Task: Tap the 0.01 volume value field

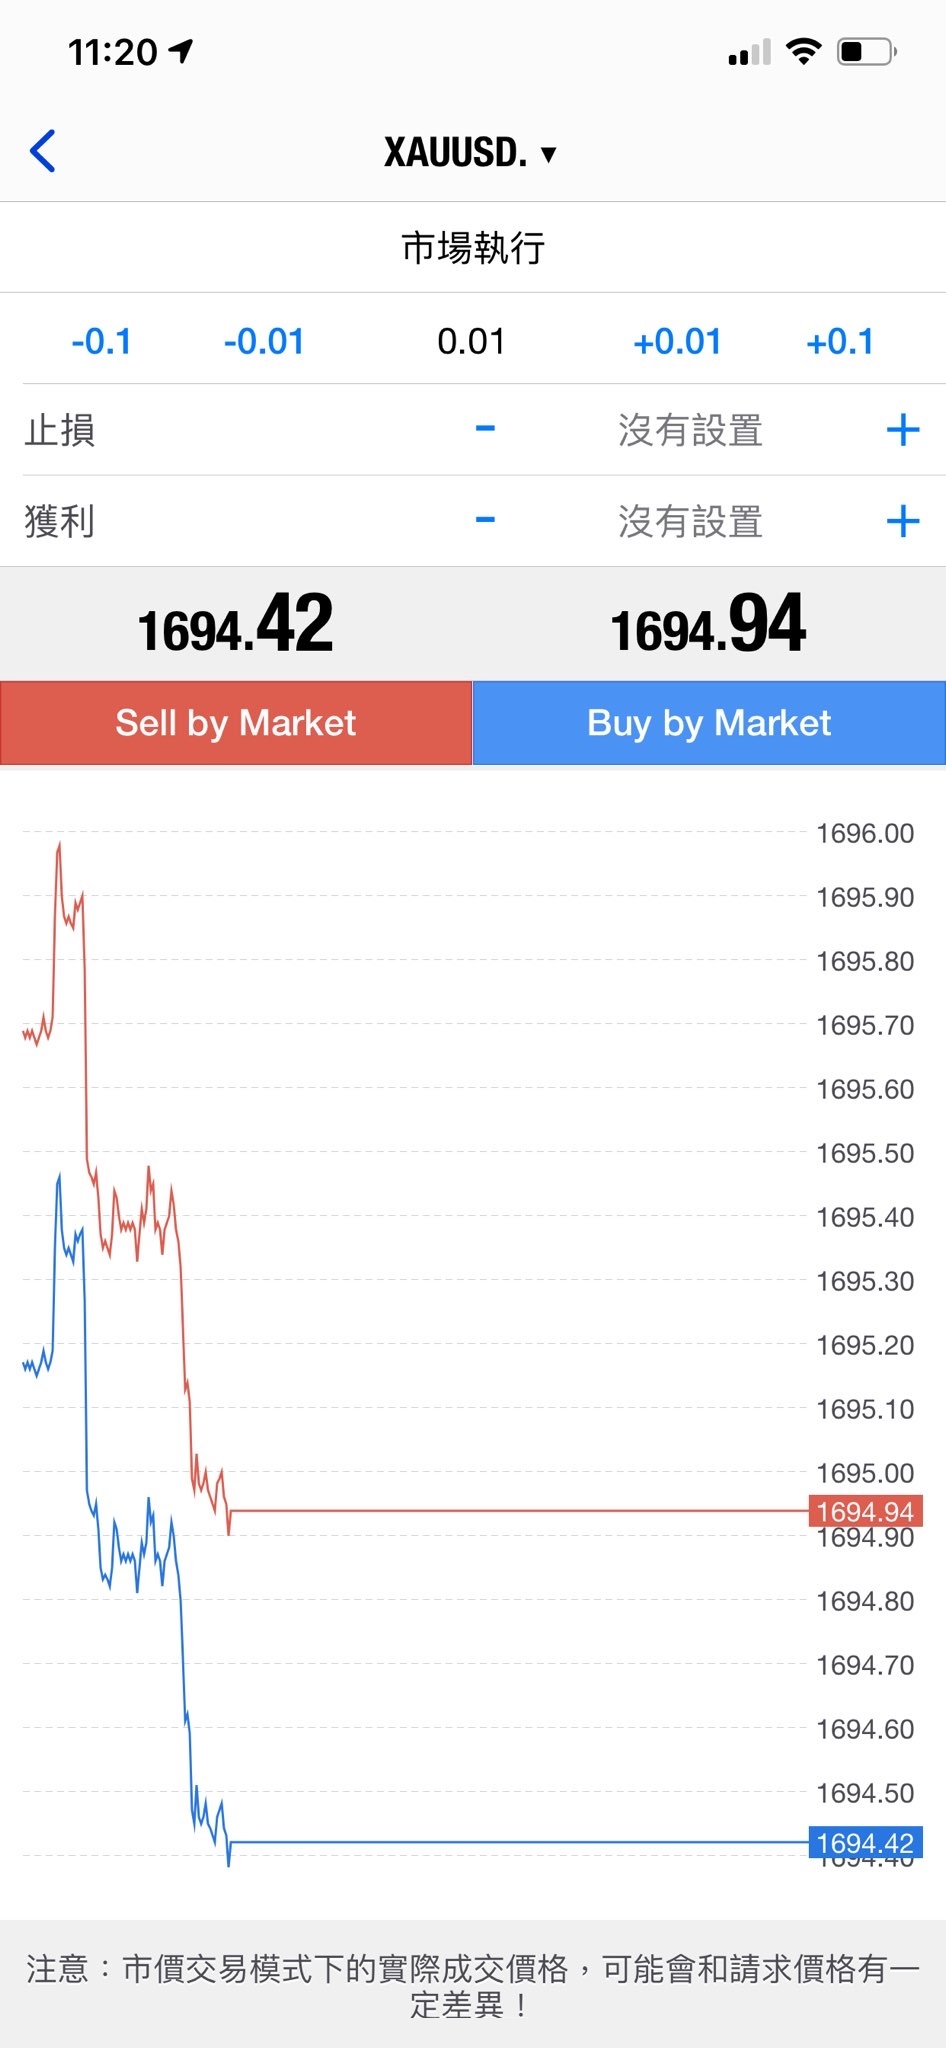Action: pos(471,342)
